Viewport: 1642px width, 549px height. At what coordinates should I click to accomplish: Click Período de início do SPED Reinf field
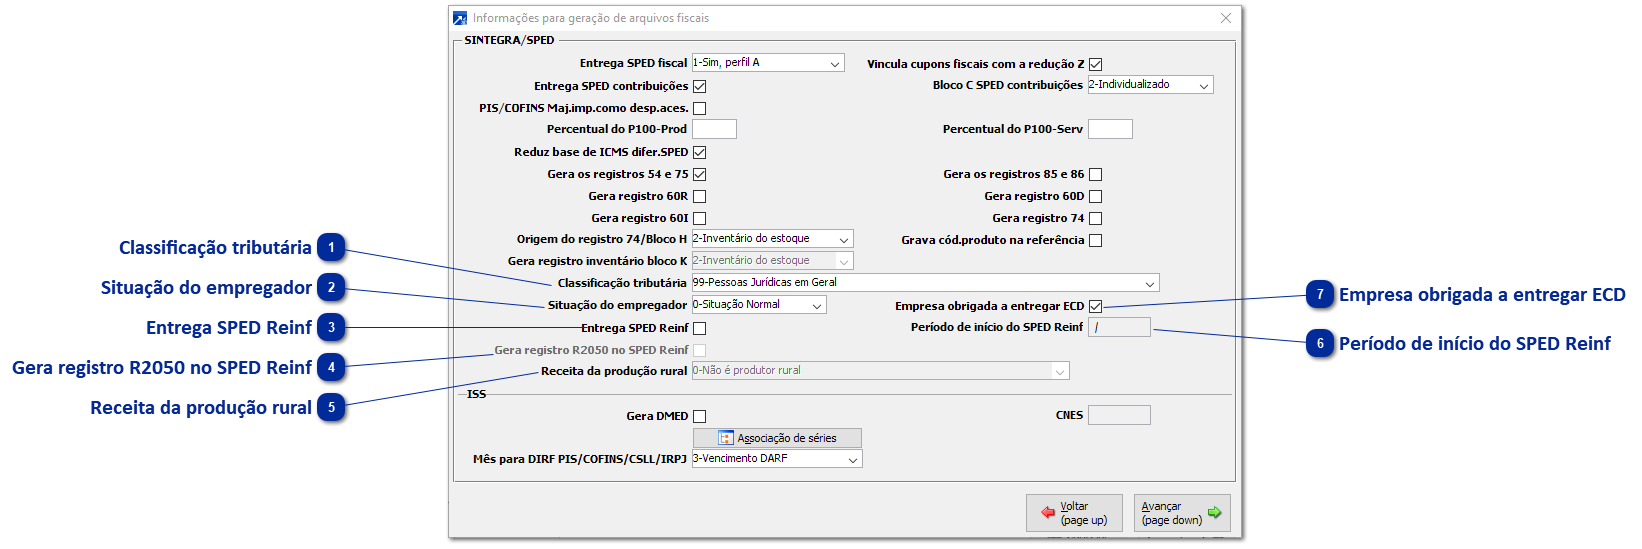coord(1119,327)
